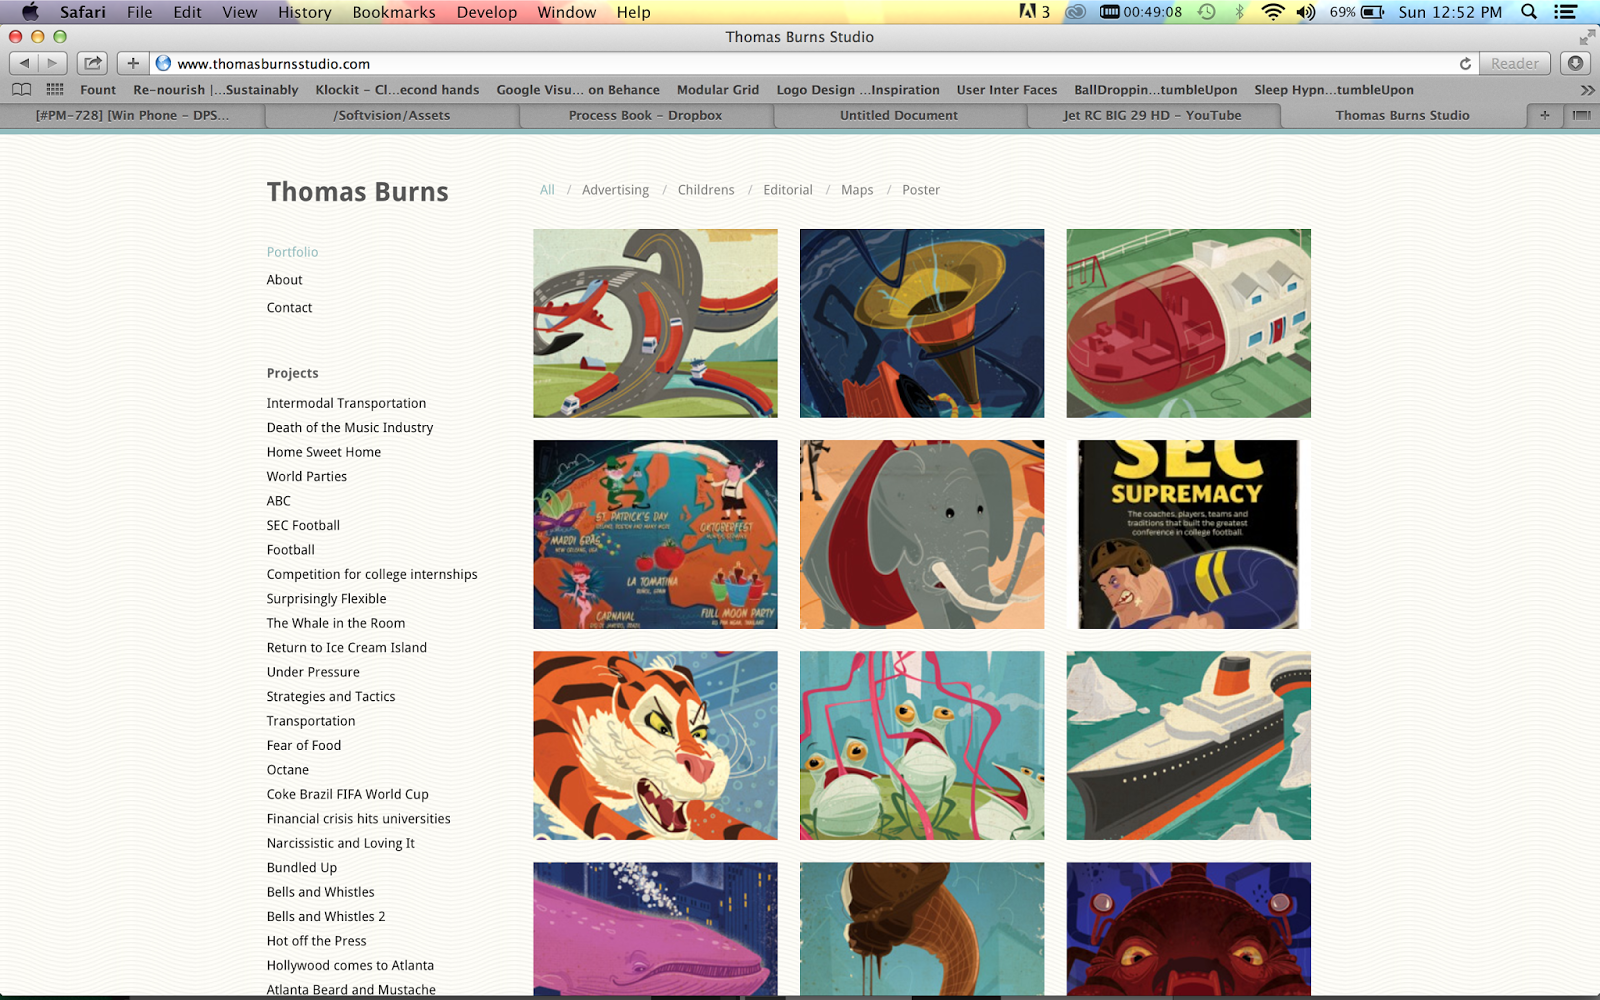Show All portfolio items
The width and height of the screenshot is (1600, 1000).
click(x=547, y=190)
